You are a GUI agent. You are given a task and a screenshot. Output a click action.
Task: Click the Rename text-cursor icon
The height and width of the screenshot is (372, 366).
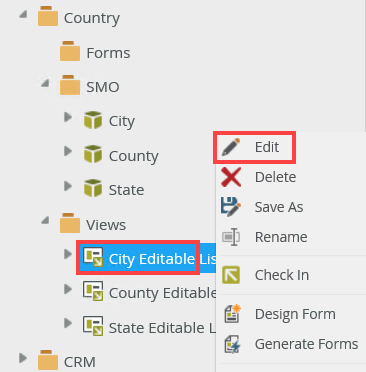click(231, 237)
